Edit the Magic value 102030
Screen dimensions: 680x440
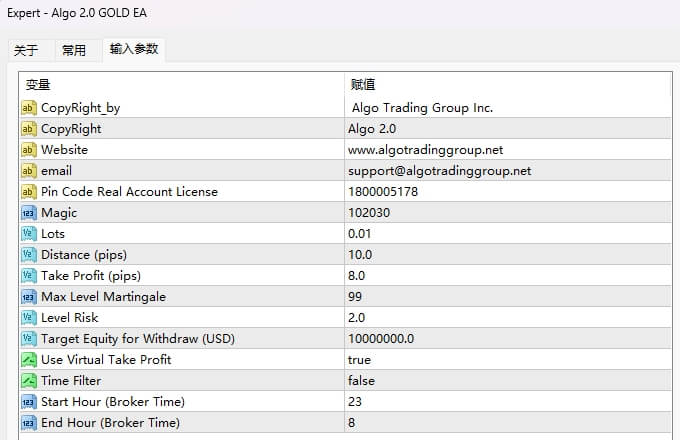click(369, 213)
